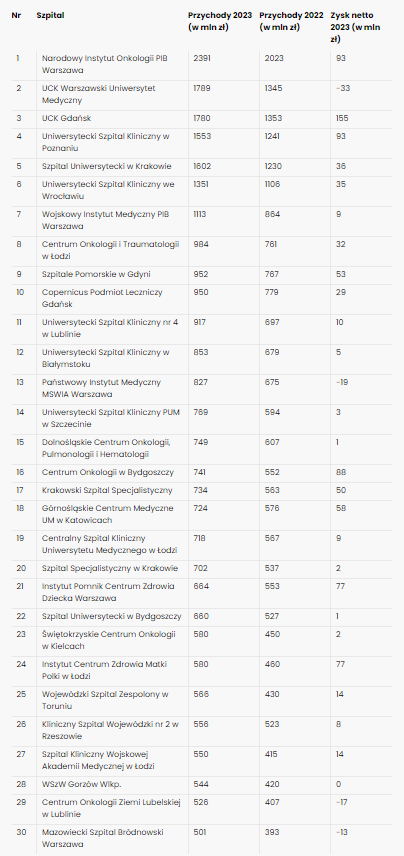
Task: Click Szpital Uniwersytecki w Krakowie cell
Action: 107,167
